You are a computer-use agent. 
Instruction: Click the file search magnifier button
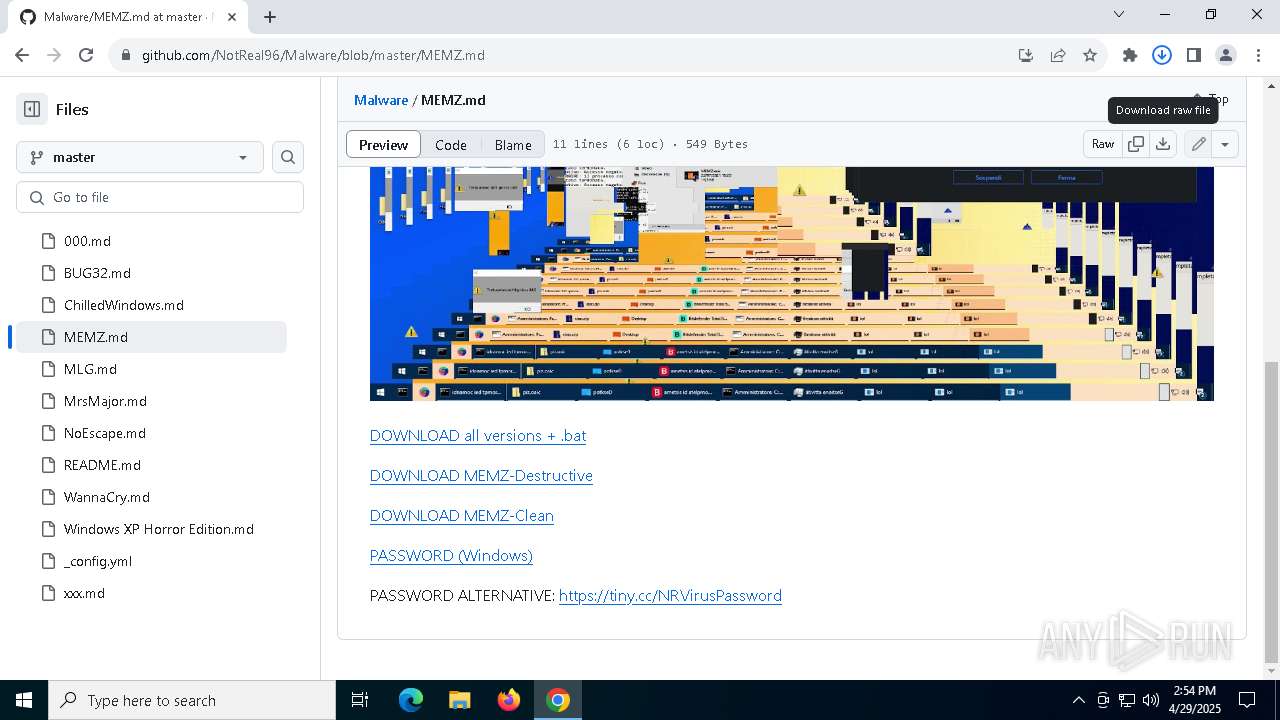click(x=288, y=157)
